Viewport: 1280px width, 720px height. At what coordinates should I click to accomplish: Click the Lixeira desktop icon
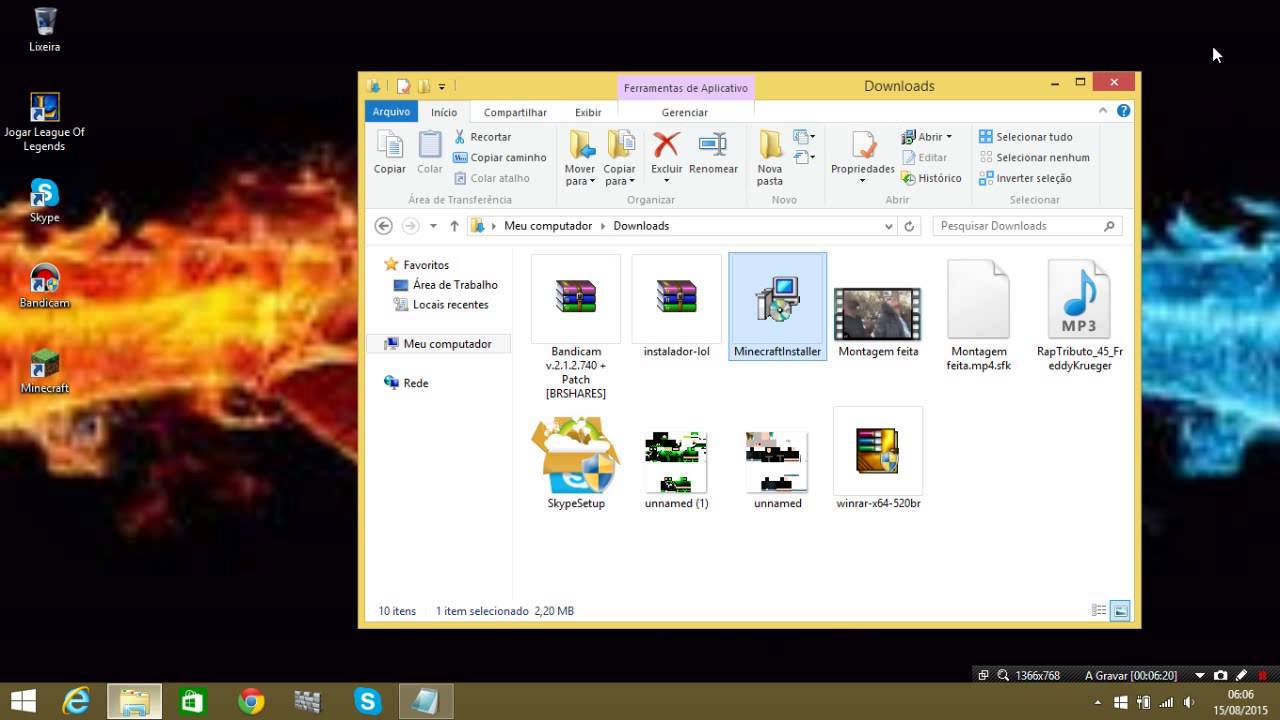(45, 30)
